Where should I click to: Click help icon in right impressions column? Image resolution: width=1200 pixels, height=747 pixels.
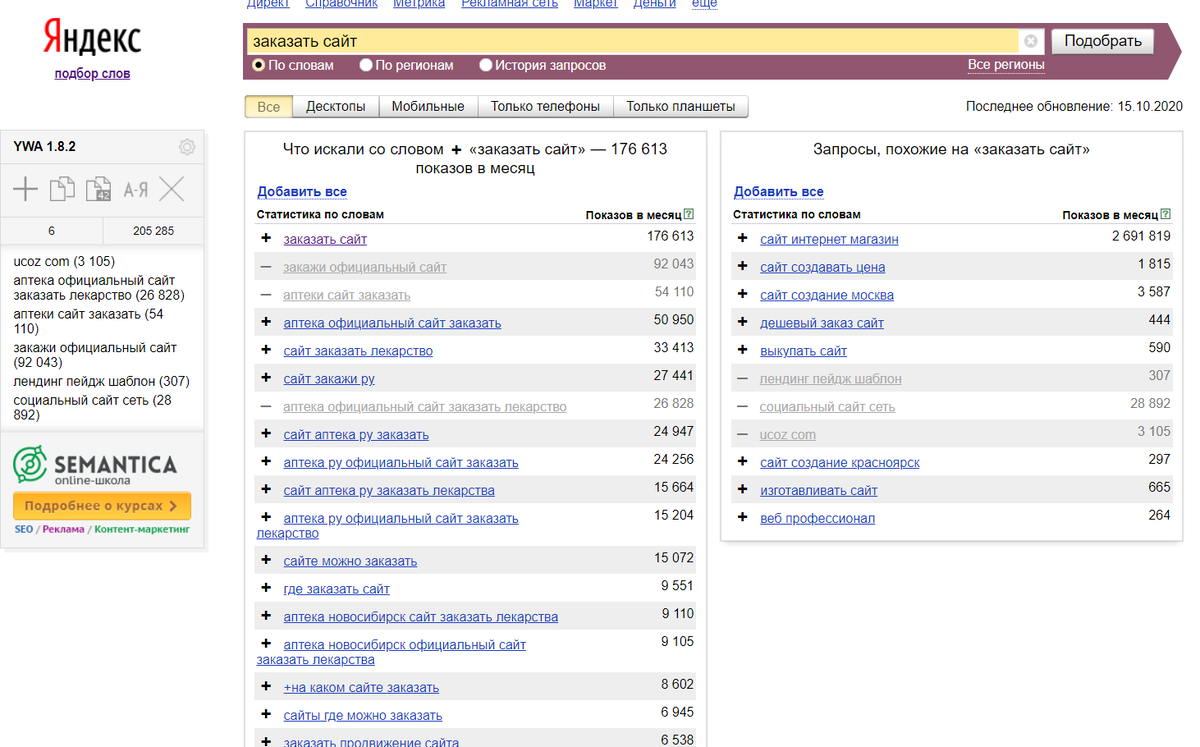click(x=1166, y=215)
